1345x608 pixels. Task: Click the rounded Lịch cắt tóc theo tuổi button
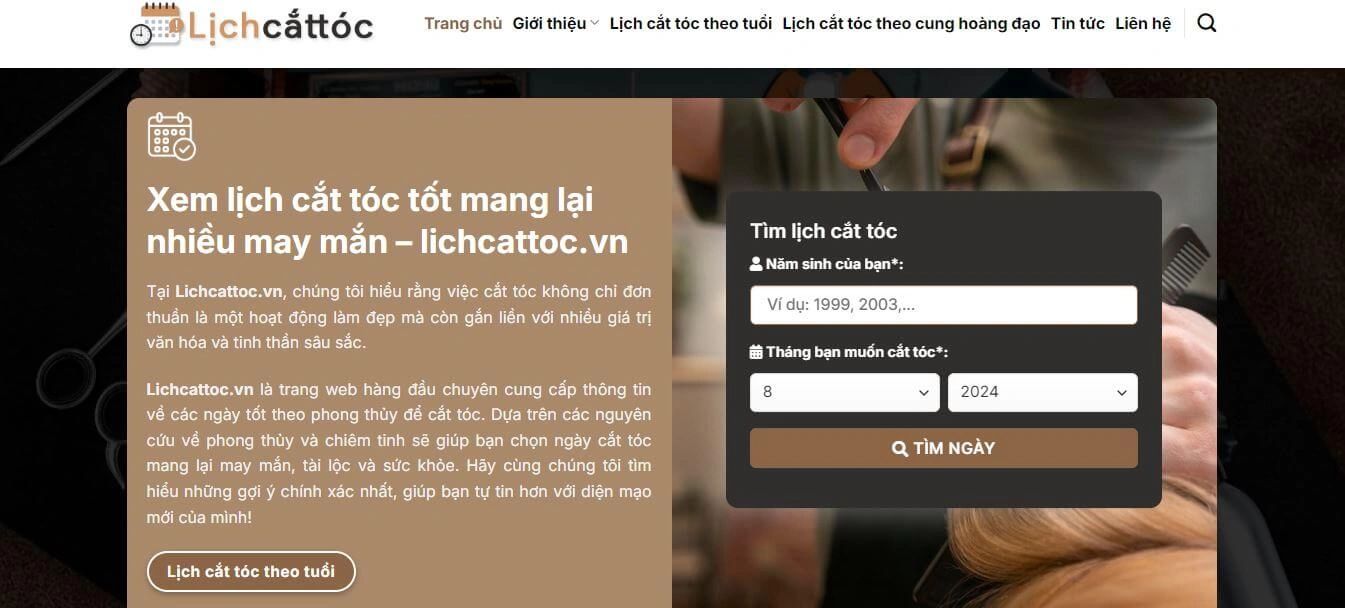point(251,572)
